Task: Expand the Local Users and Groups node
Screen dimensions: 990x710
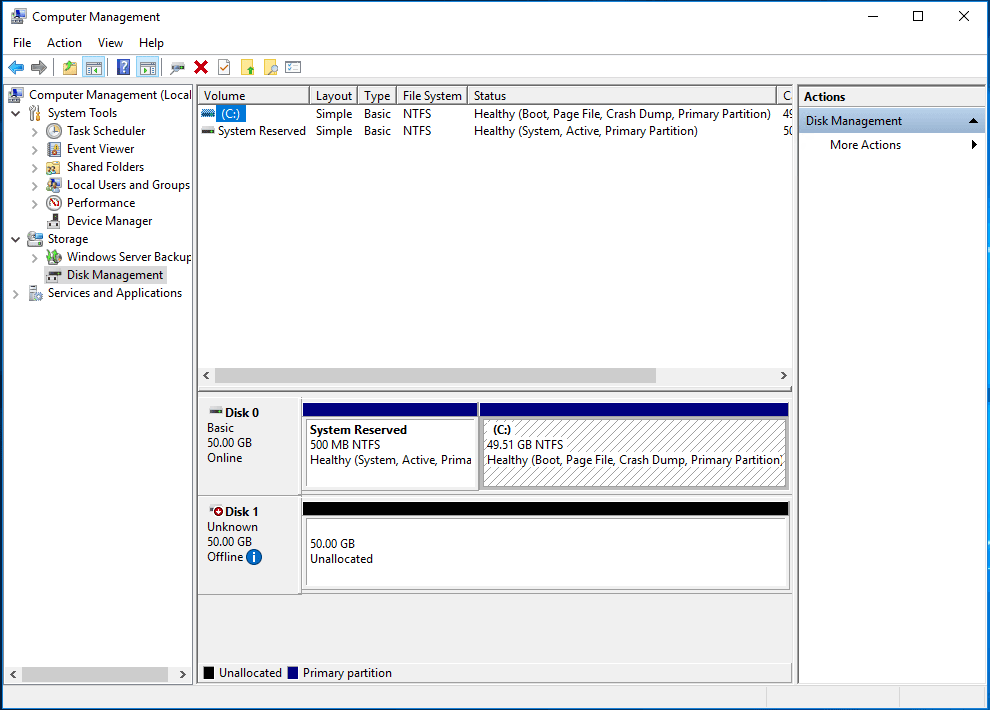Action: (x=35, y=186)
